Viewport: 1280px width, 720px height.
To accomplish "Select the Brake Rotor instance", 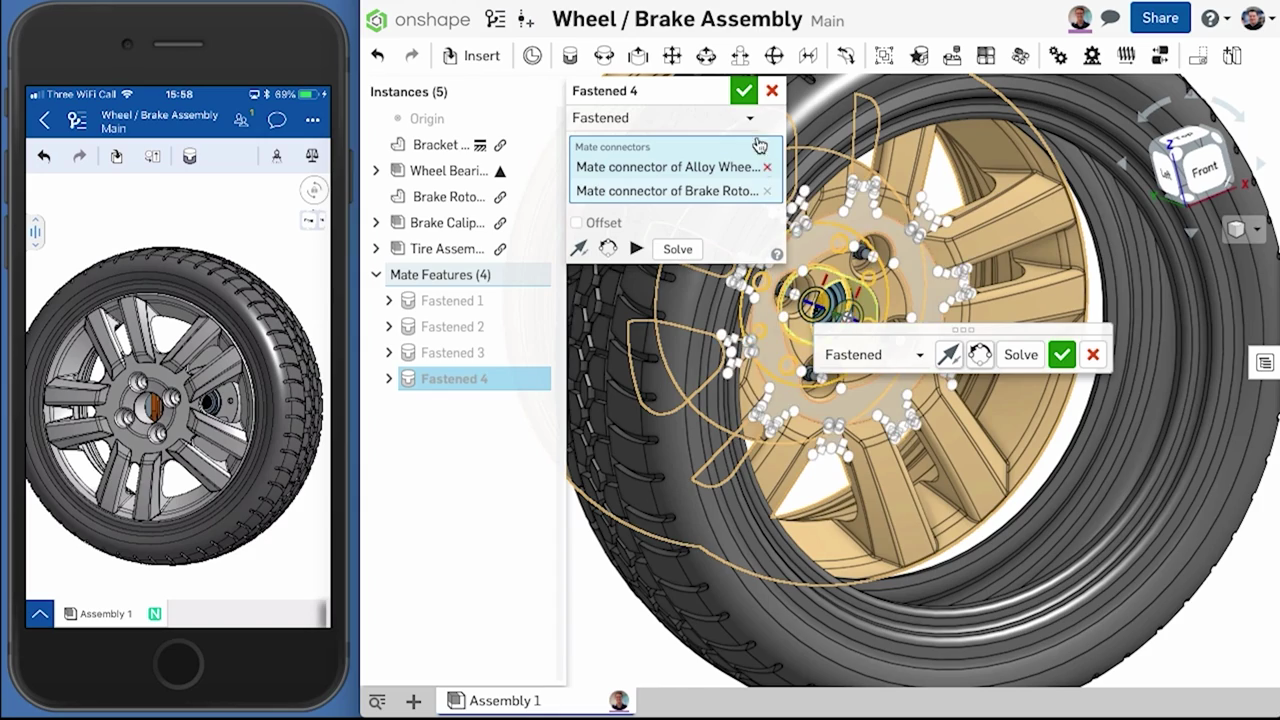I will tap(448, 197).
